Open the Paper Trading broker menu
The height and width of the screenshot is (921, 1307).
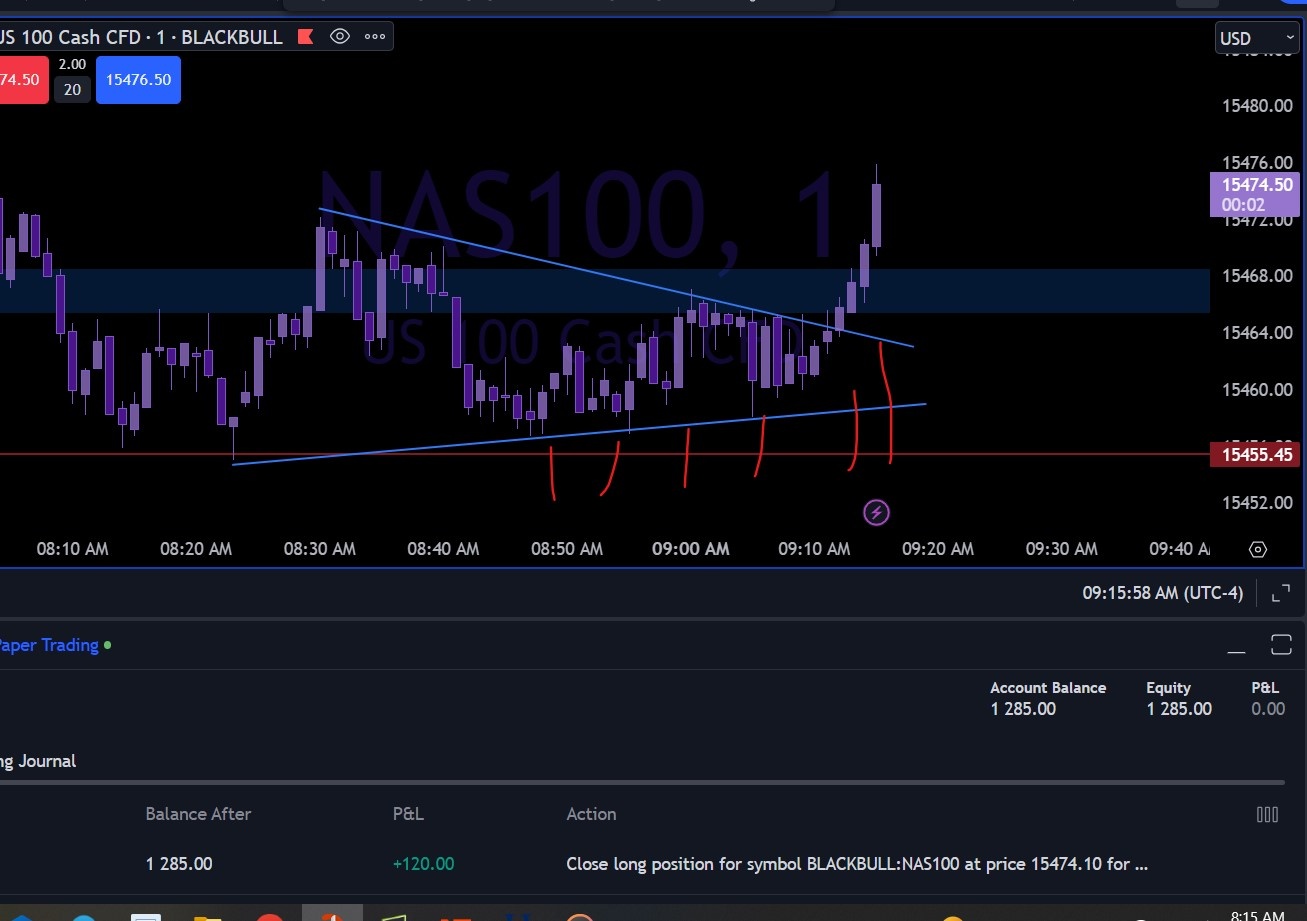tap(50, 645)
